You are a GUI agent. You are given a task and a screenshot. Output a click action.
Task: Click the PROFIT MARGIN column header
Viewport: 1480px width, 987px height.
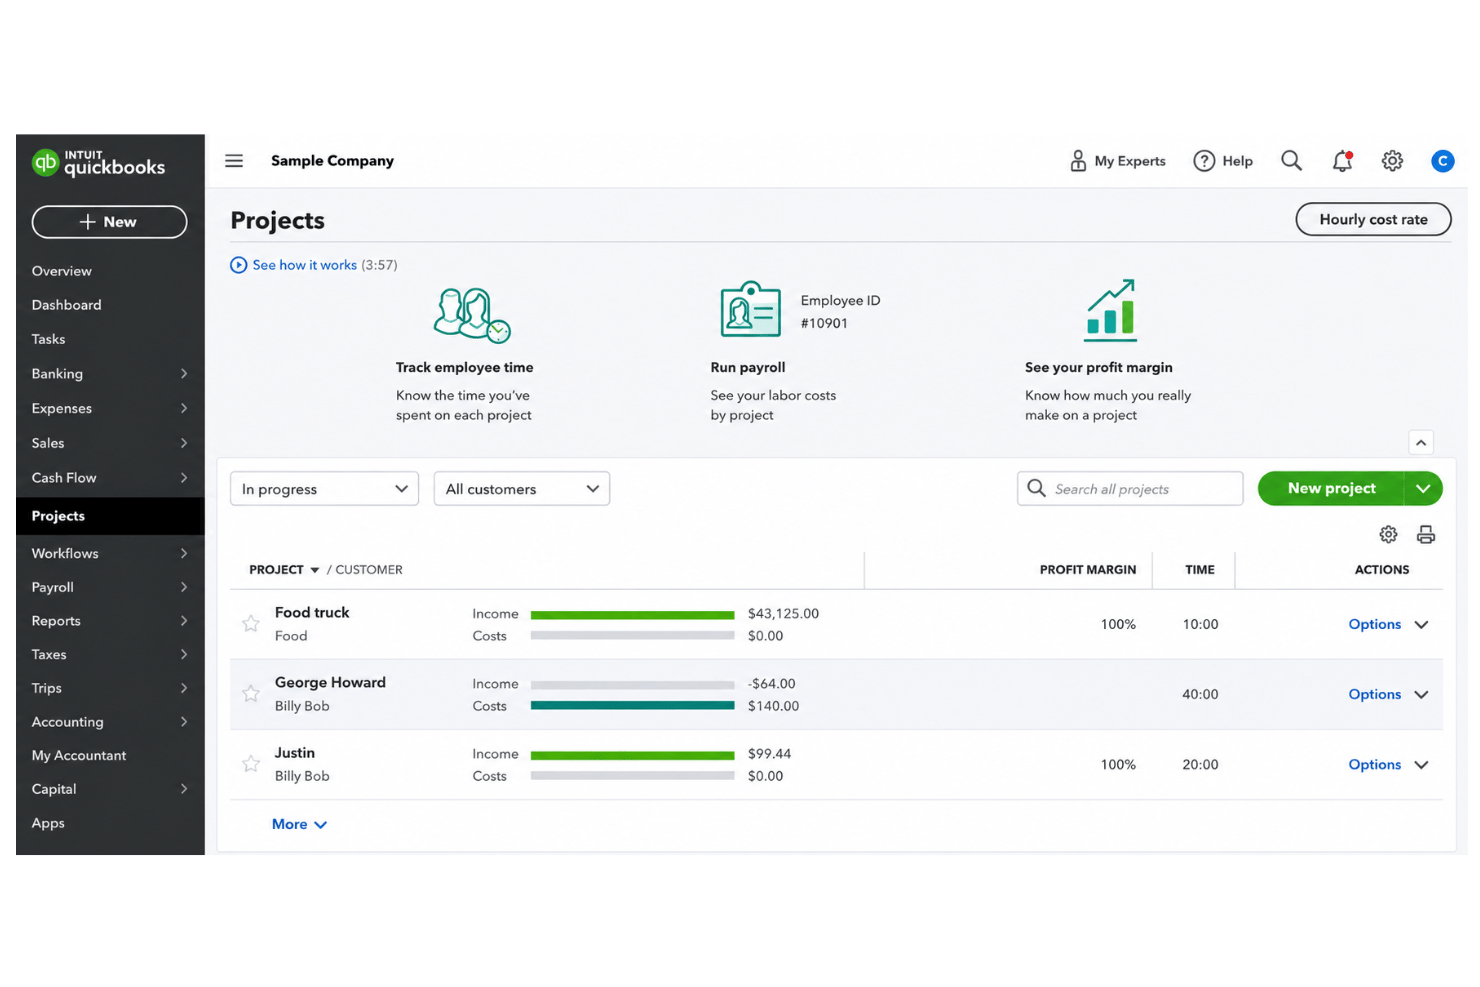pyautogui.click(x=1087, y=570)
